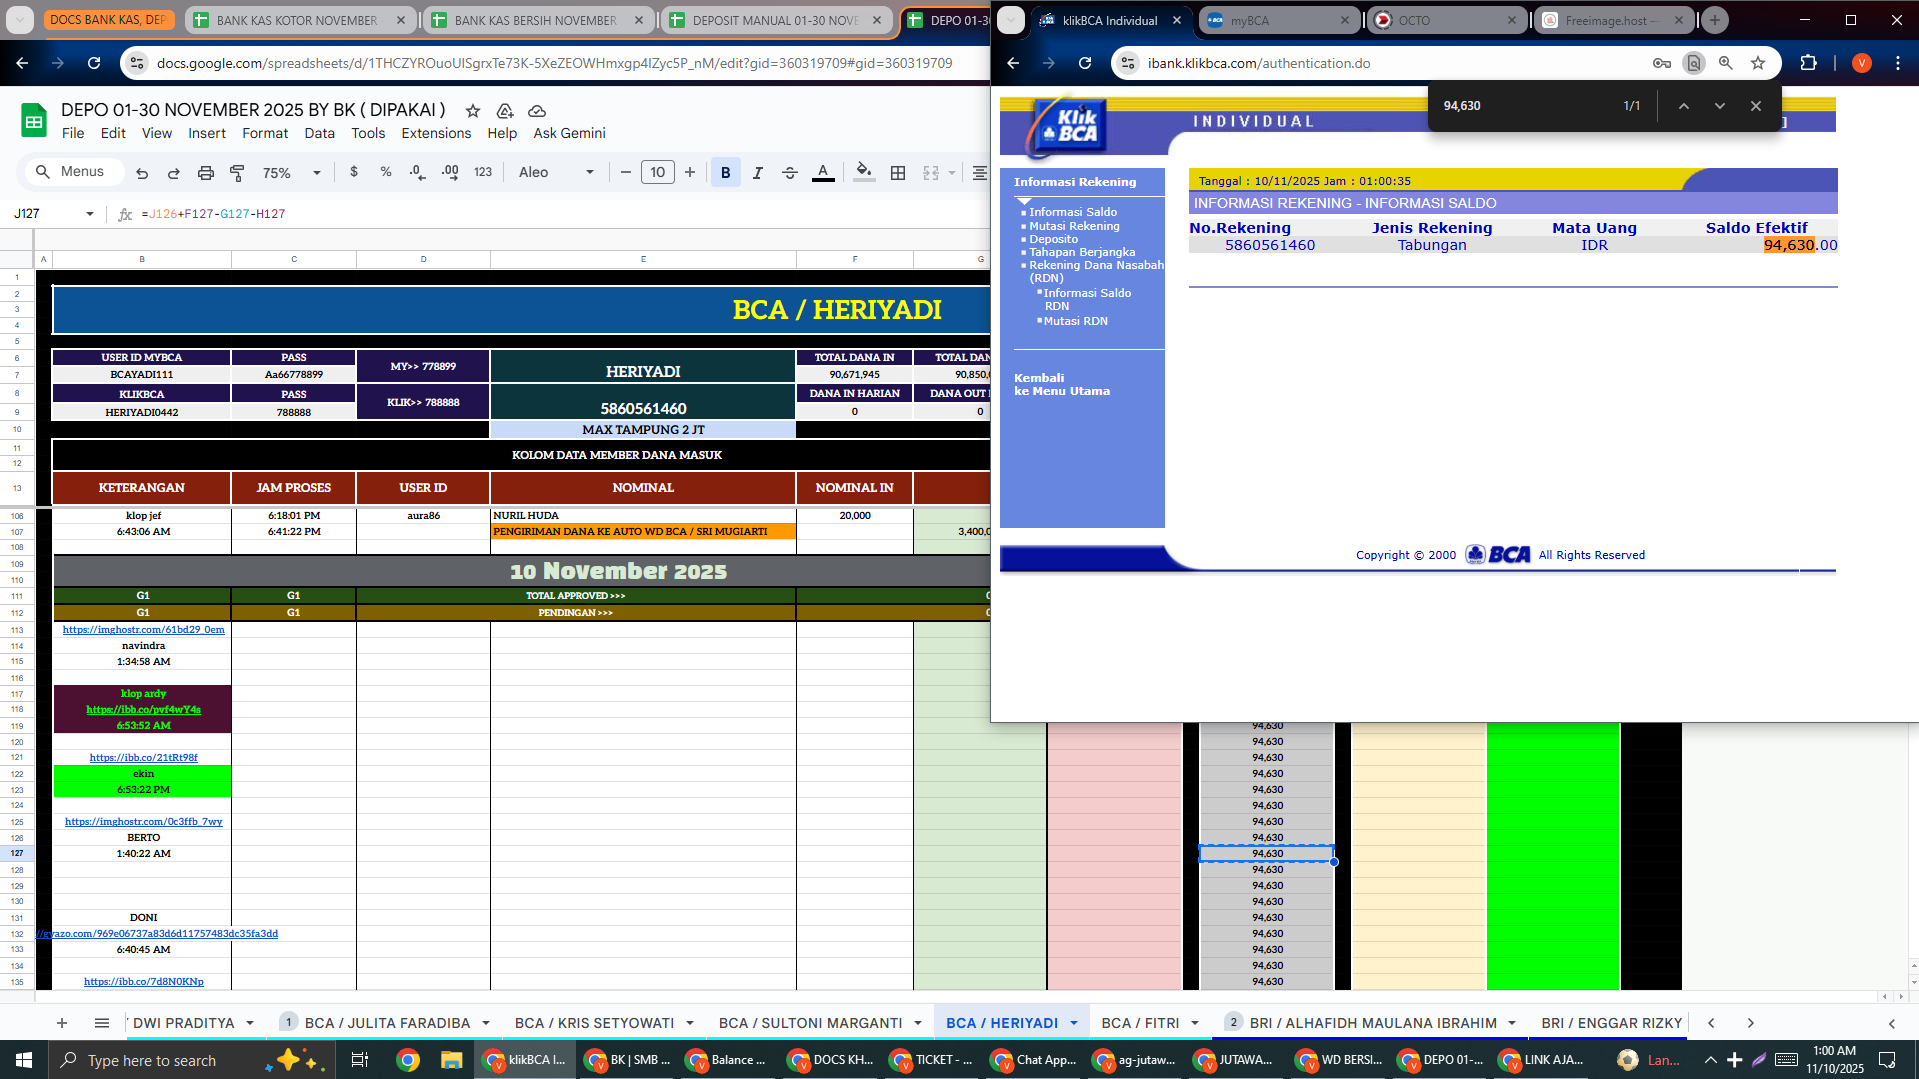Search the Menus box in Sheets toolbar
Image resolution: width=1919 pixels, height=1079 pixels.
tap(75, 172)
